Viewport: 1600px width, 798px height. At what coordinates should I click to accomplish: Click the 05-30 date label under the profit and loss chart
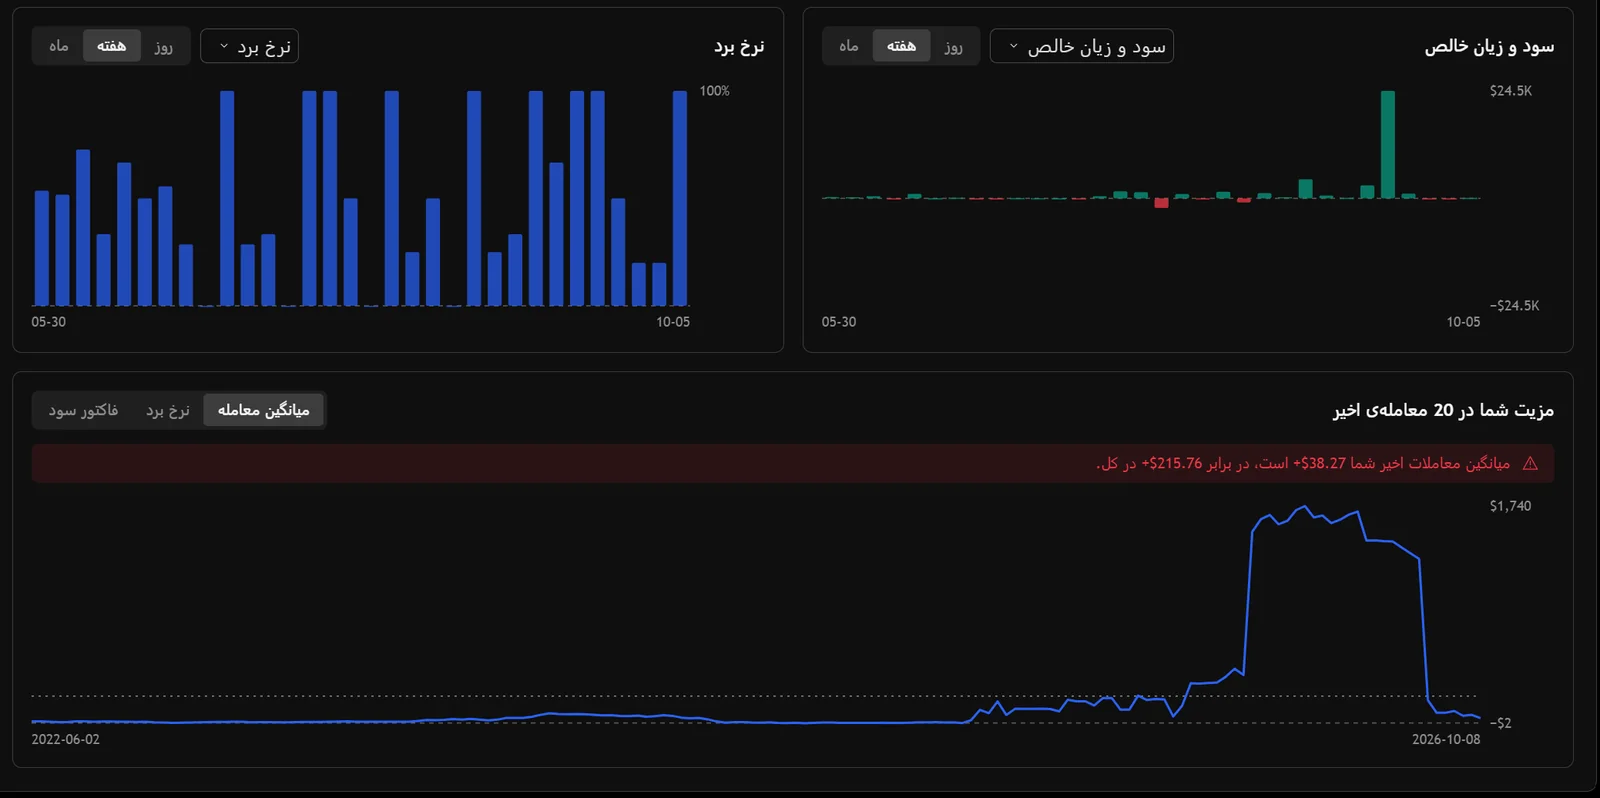pos(839,322)
